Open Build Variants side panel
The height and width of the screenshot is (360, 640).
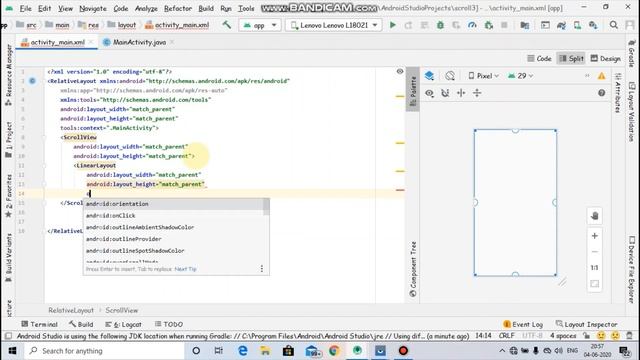pyautogui.click(x=9, y=257)
